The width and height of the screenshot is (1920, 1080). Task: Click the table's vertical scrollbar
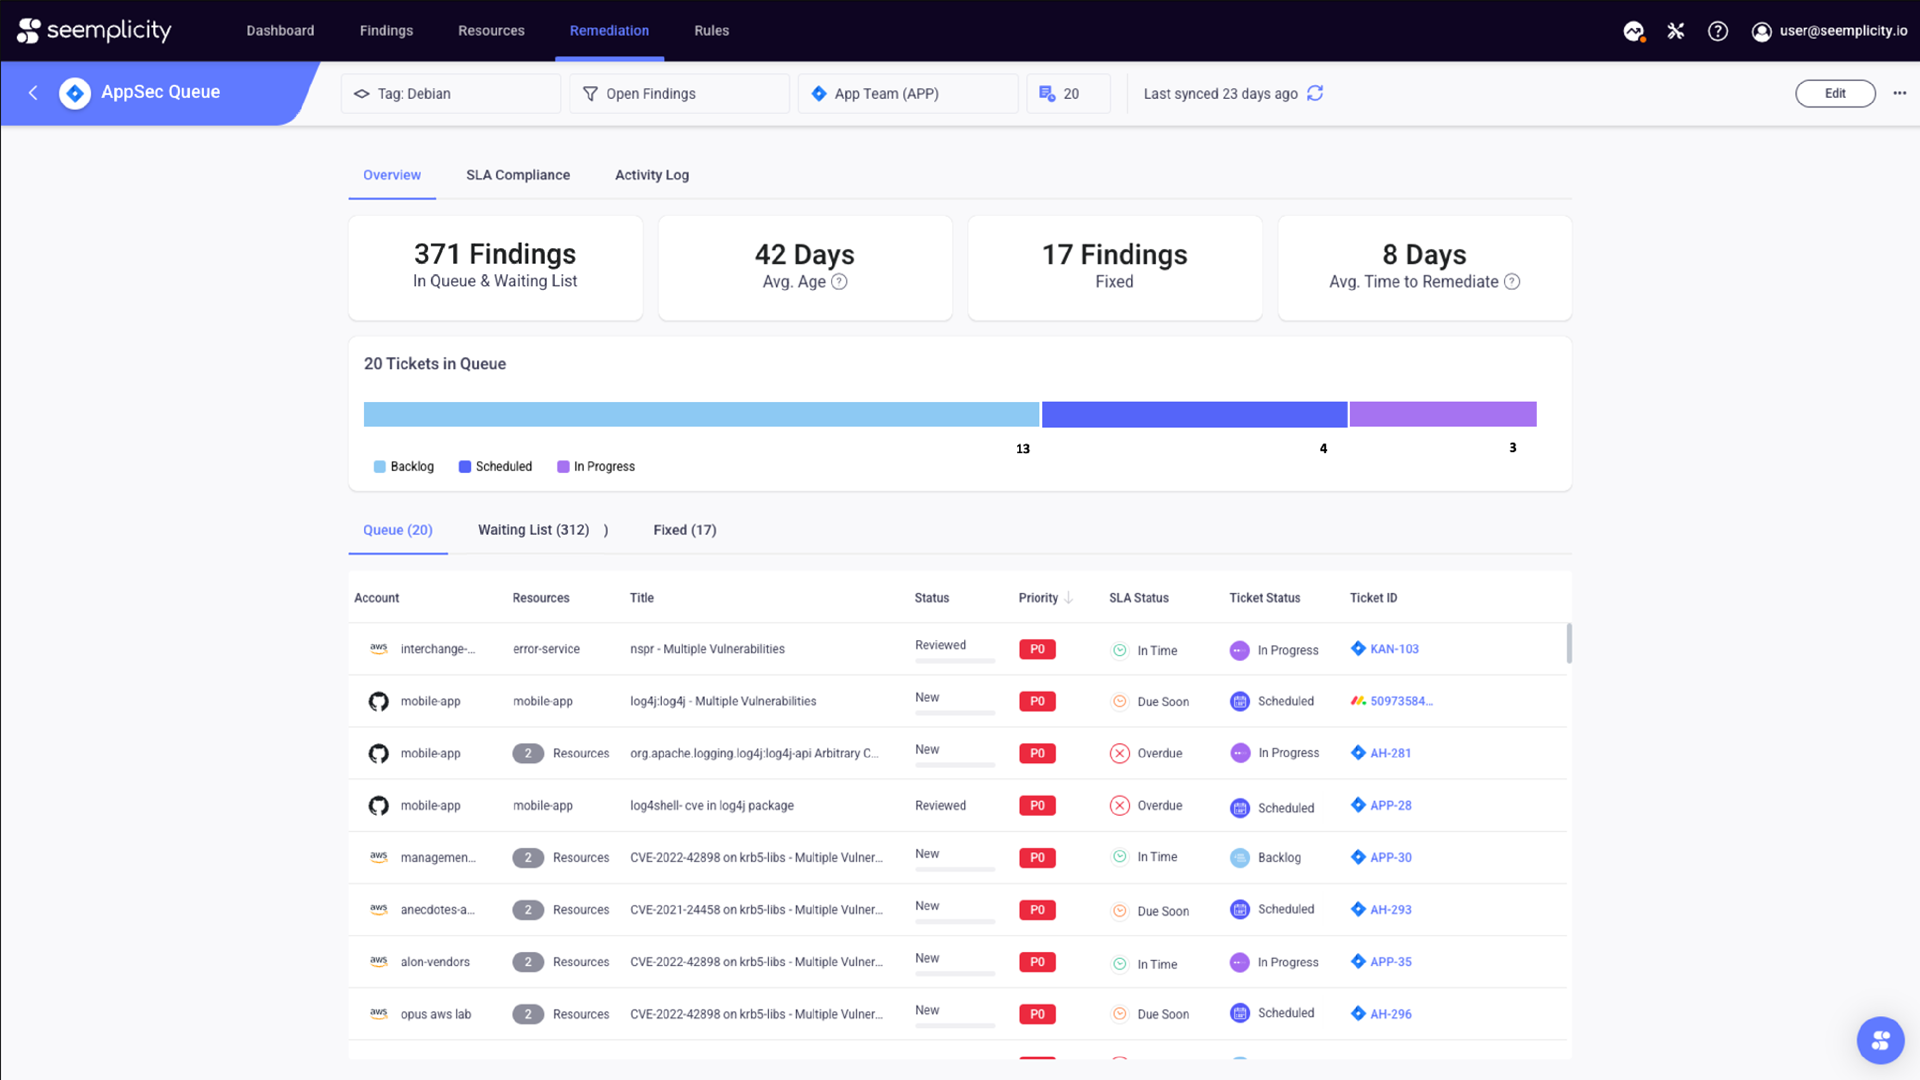coord(1568,643)
